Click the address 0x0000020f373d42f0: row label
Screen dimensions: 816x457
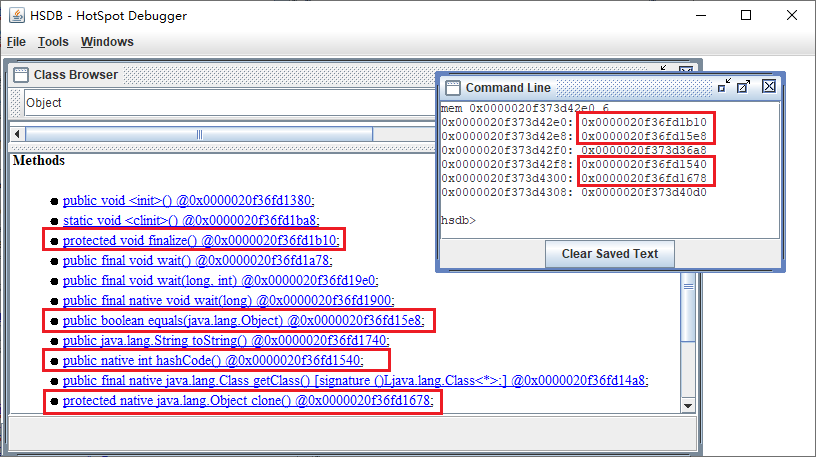[x=507, y=150]
